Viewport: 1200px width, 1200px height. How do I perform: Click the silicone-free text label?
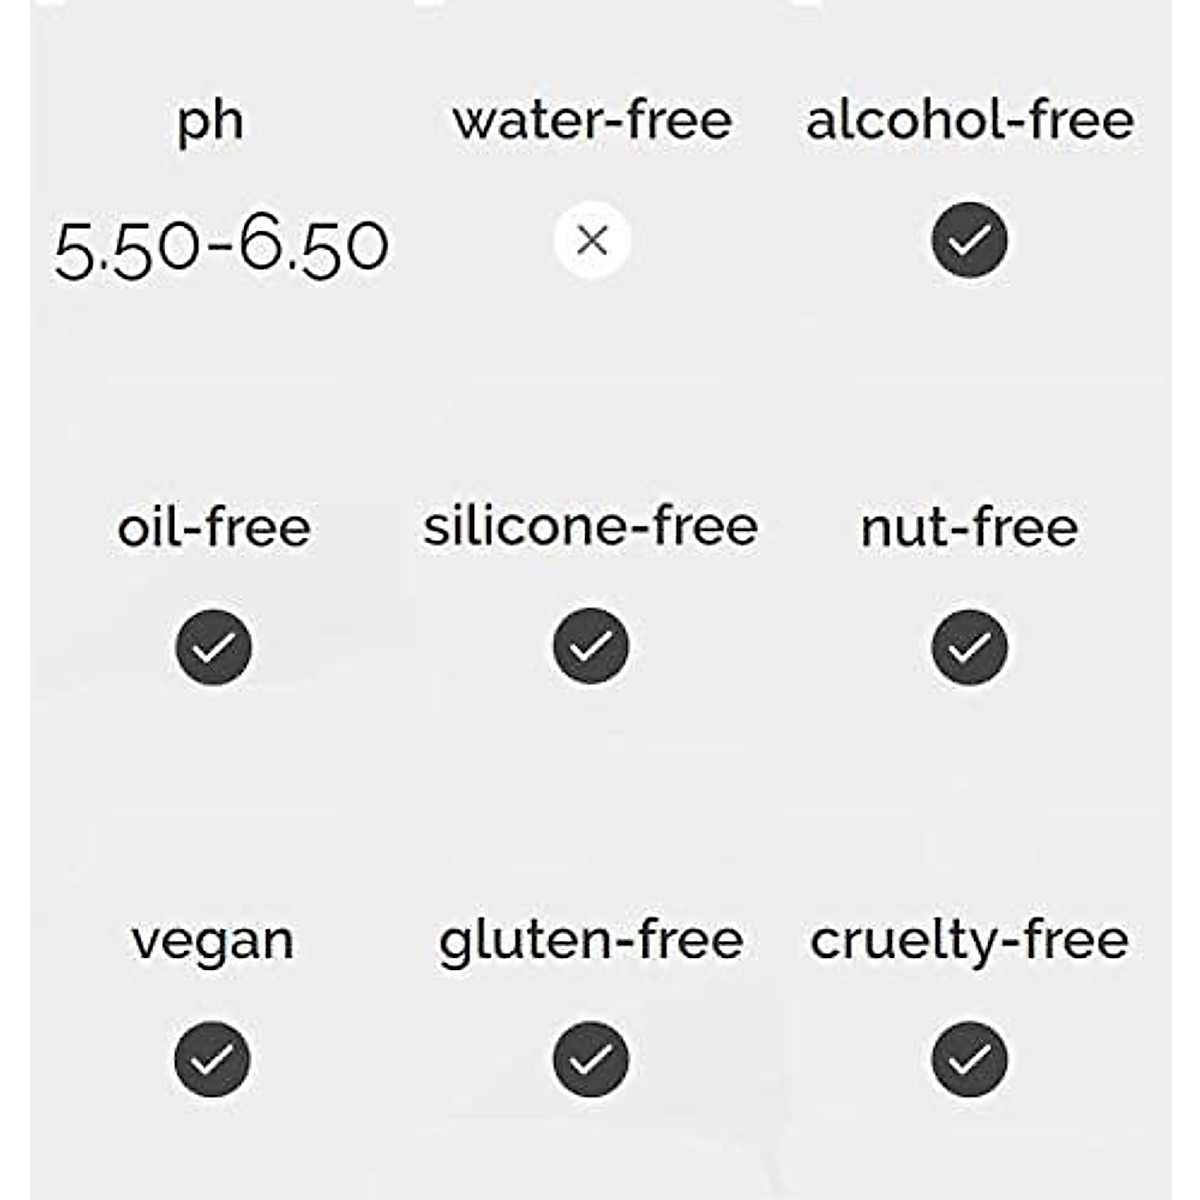pyautogui.click(x=591, y=527)
